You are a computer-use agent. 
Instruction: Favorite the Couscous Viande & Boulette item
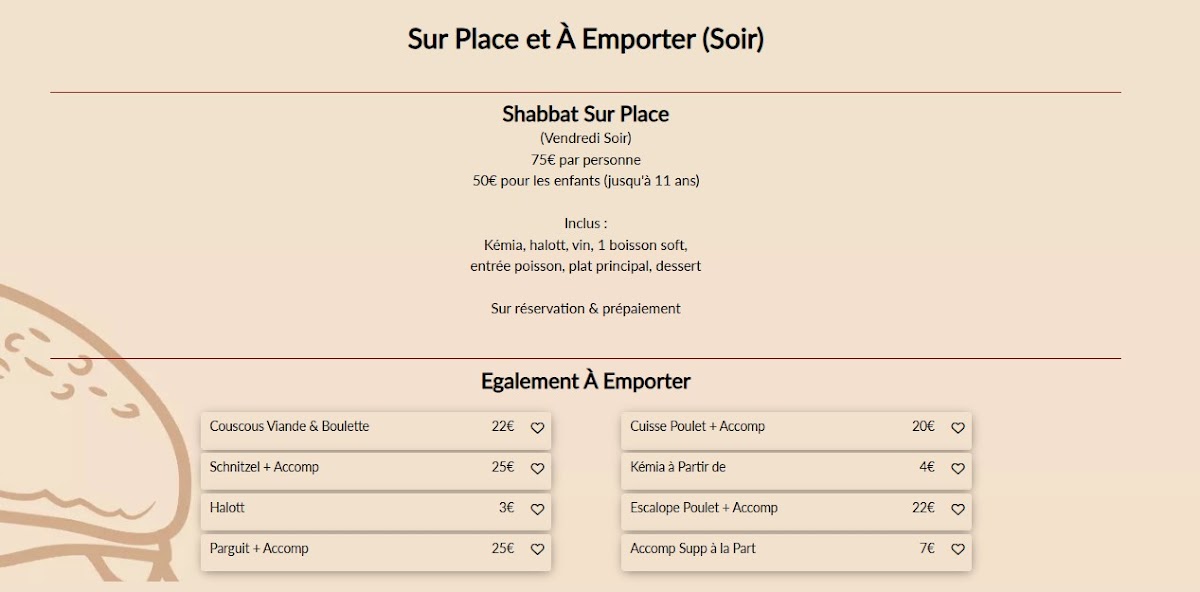click(x=537, y=428)
